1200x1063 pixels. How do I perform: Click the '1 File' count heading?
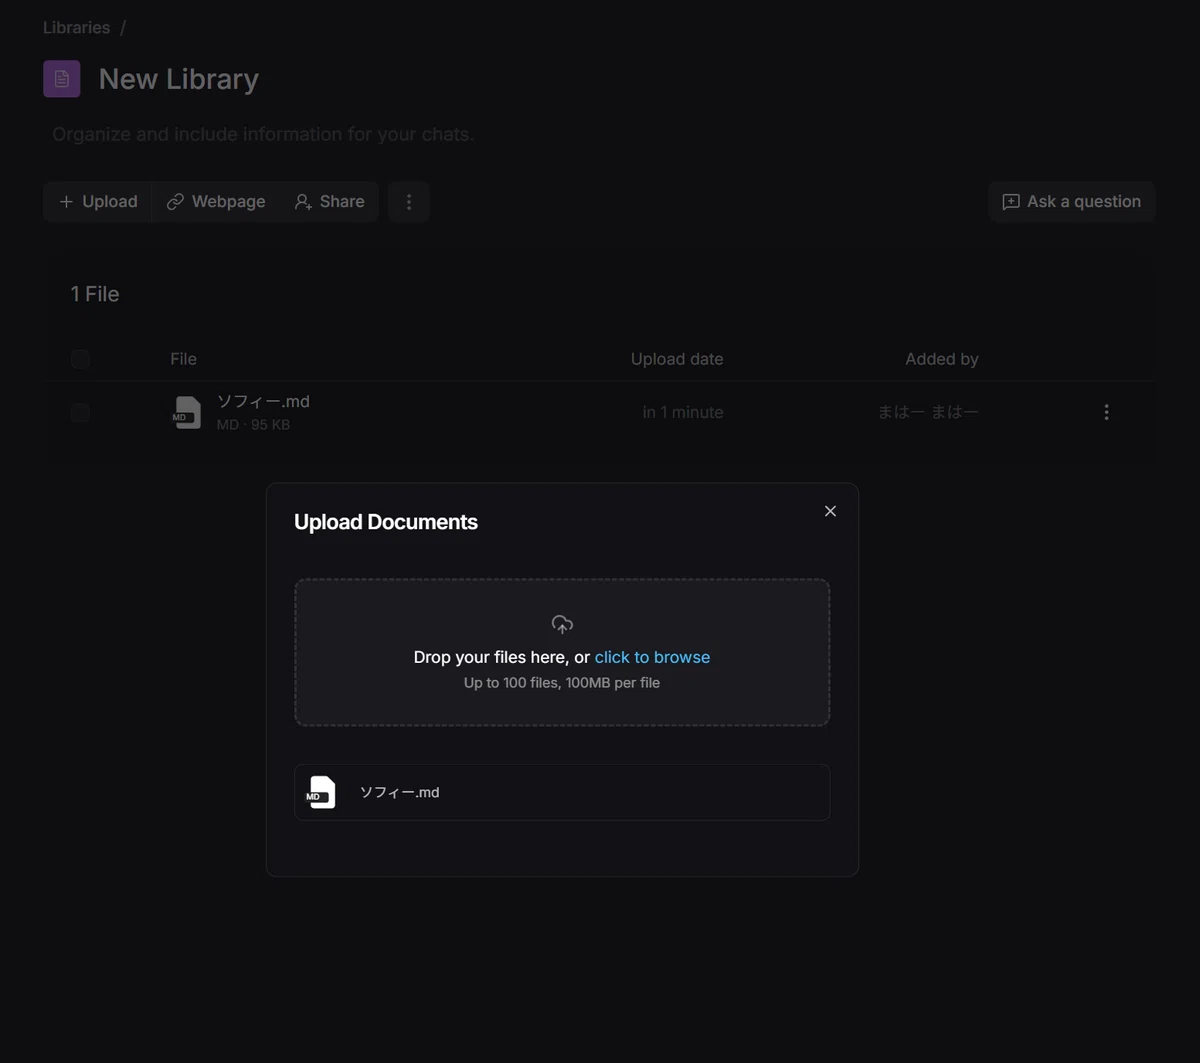[95, 294]
